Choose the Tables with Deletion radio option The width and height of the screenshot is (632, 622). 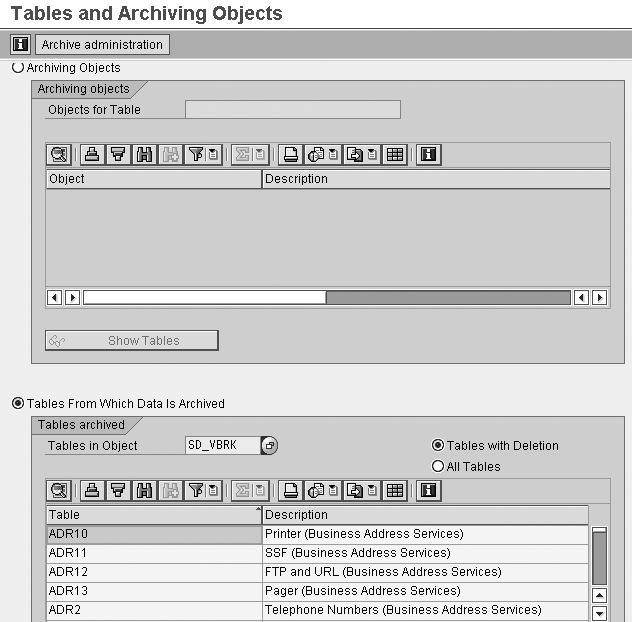pos(438,445)
